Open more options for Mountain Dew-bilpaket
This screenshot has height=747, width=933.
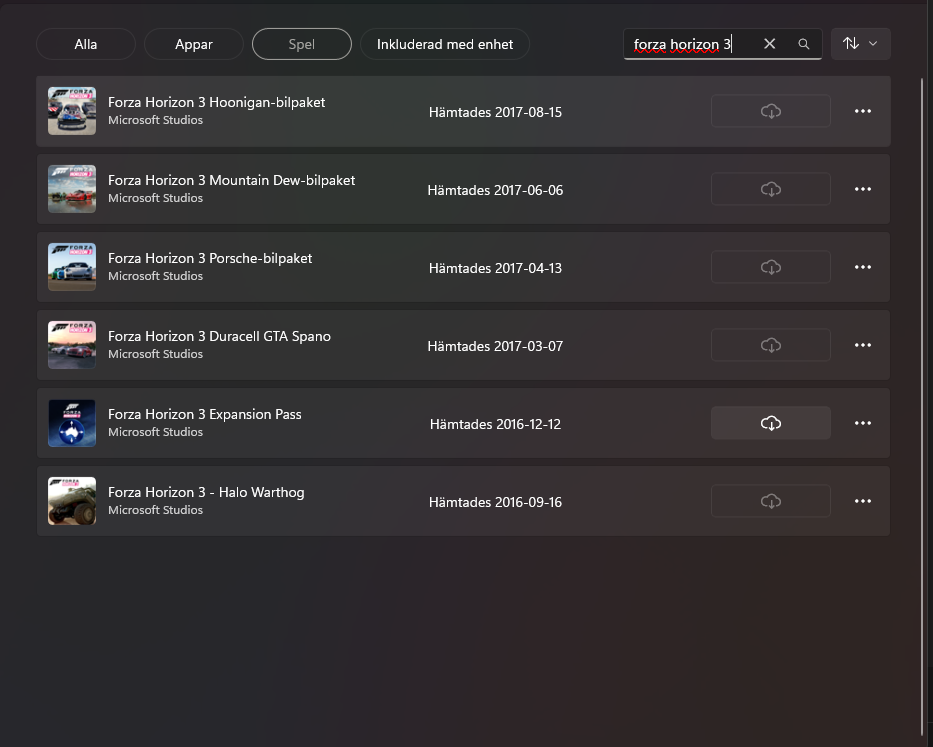pos(863,189)
